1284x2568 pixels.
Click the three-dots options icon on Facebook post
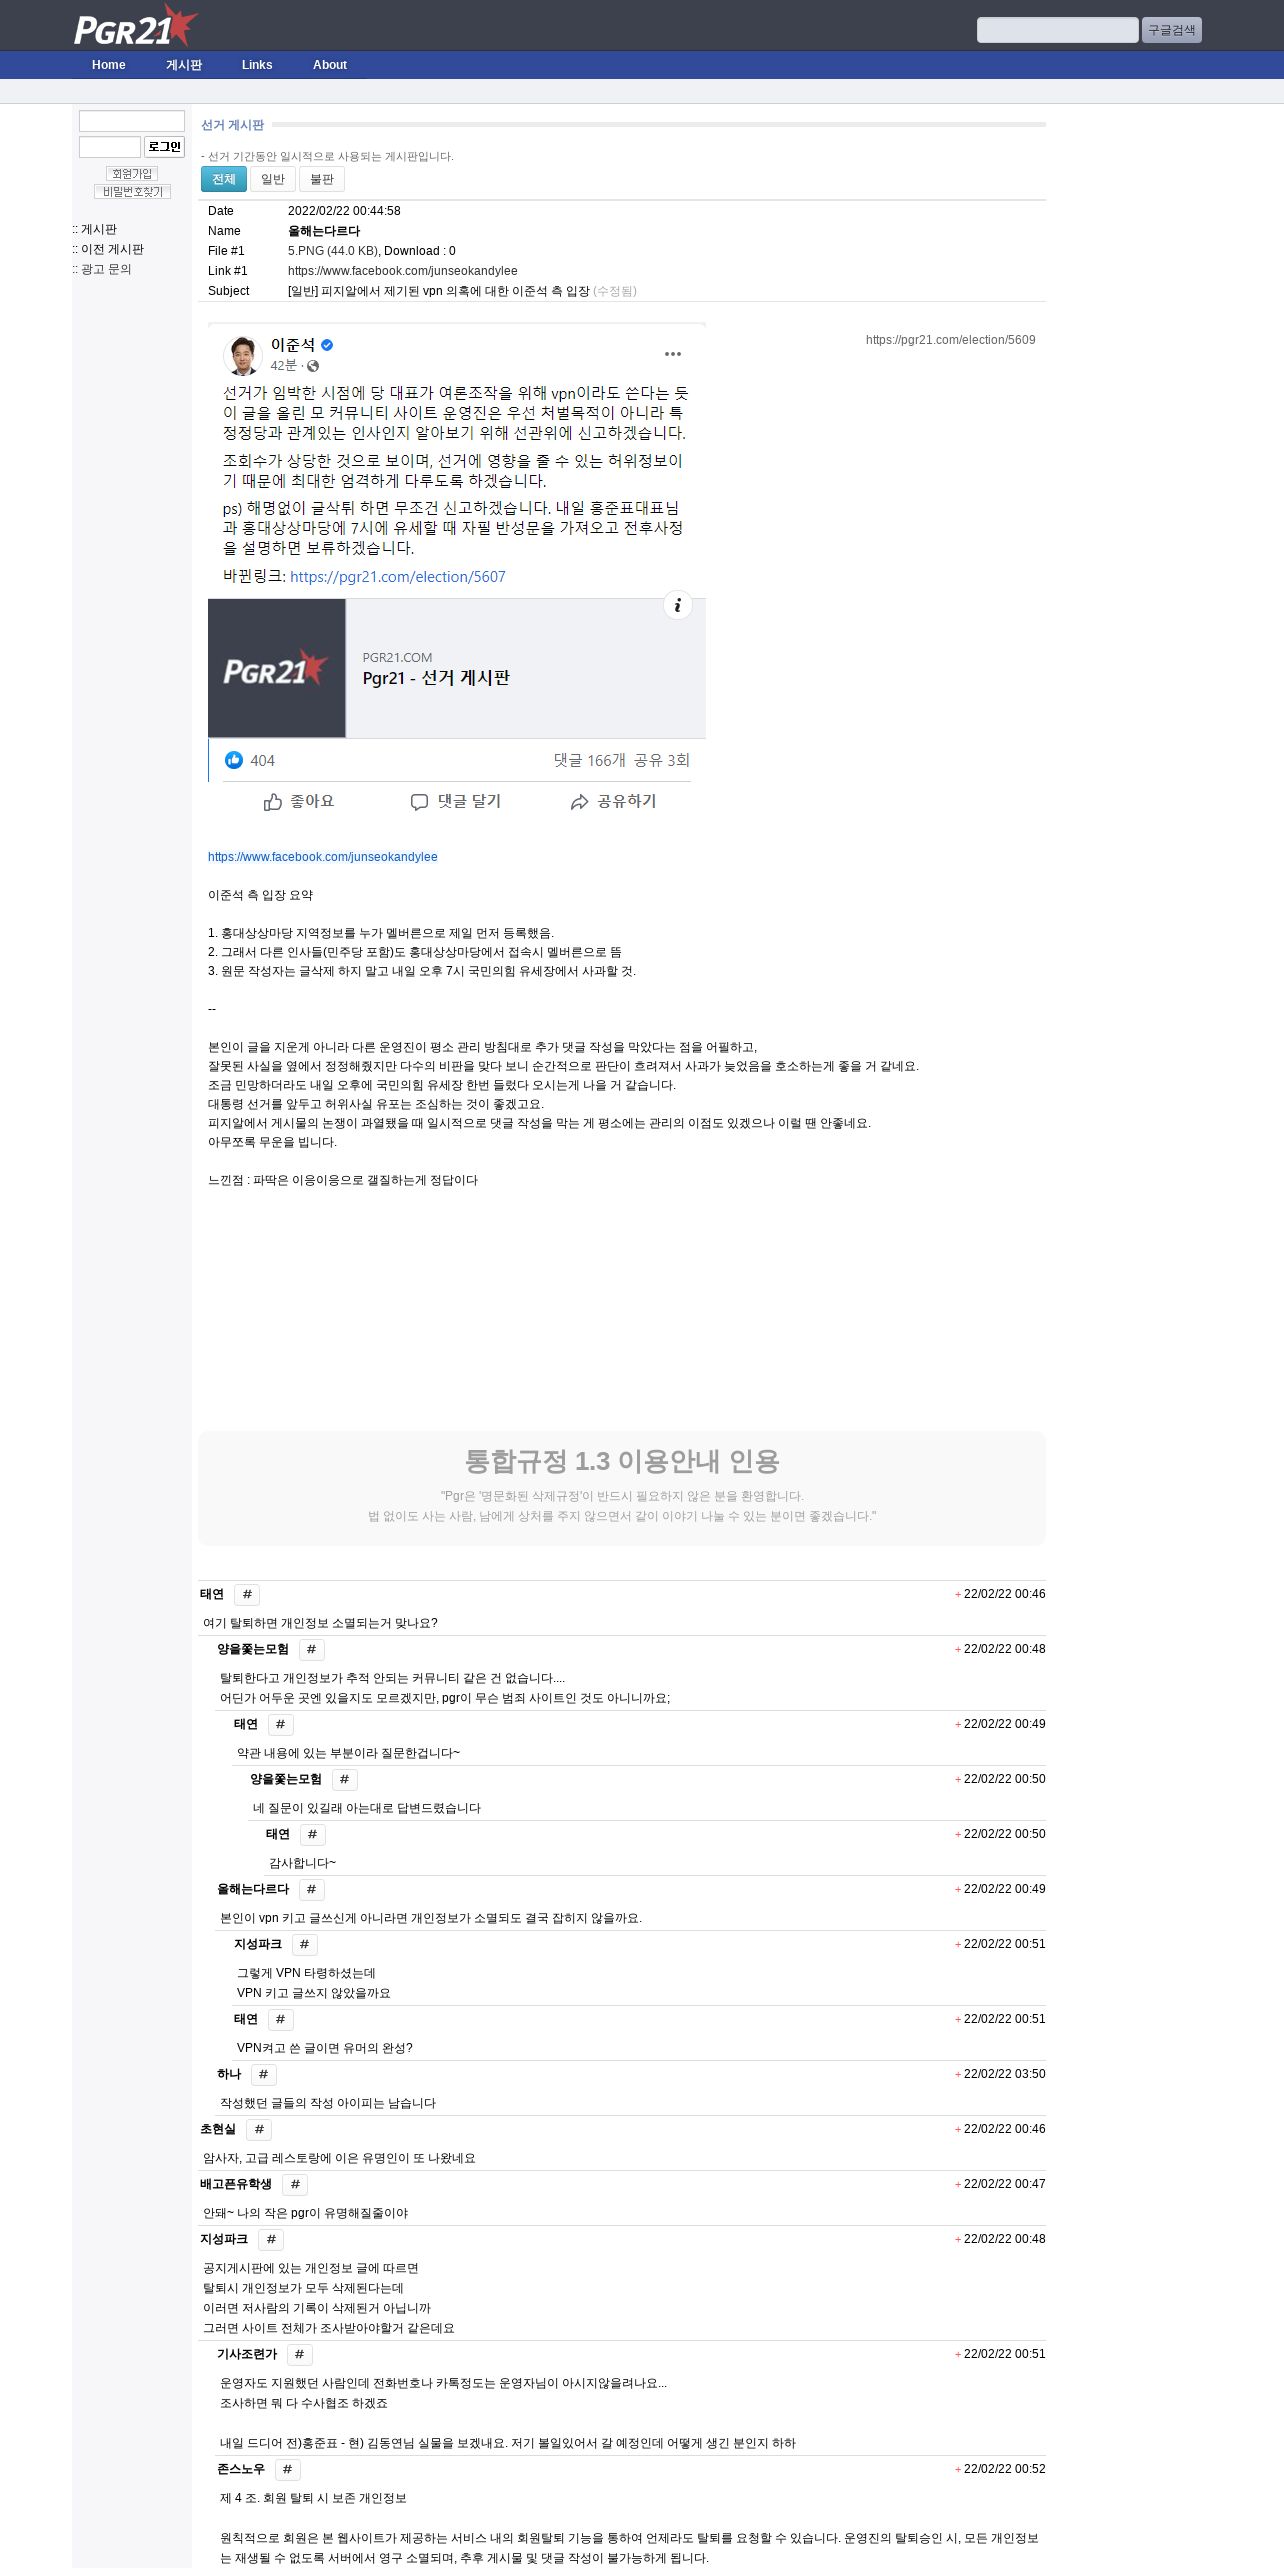(673, 354)
